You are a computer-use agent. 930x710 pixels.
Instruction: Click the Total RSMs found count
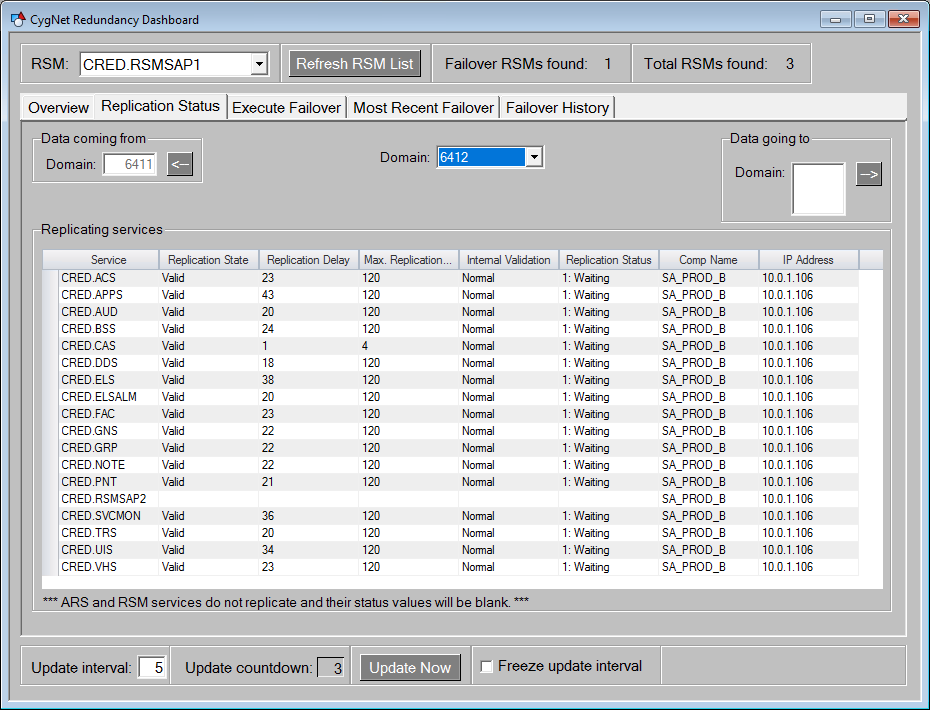(789, 64)
